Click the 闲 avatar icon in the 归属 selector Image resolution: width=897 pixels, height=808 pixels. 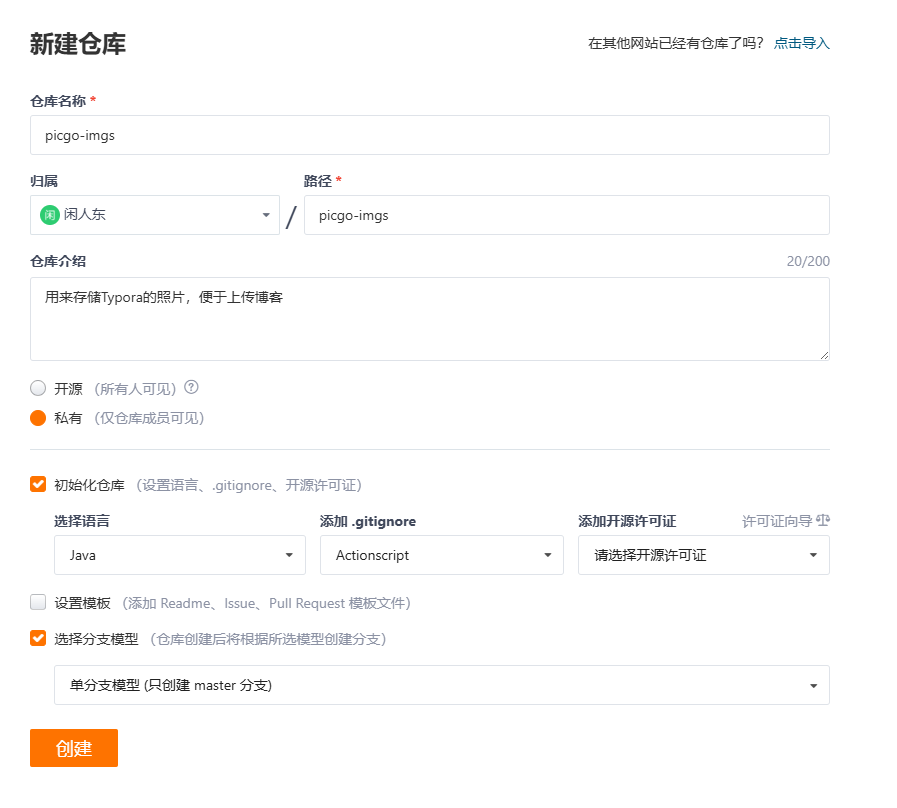(x=49, y=214)
